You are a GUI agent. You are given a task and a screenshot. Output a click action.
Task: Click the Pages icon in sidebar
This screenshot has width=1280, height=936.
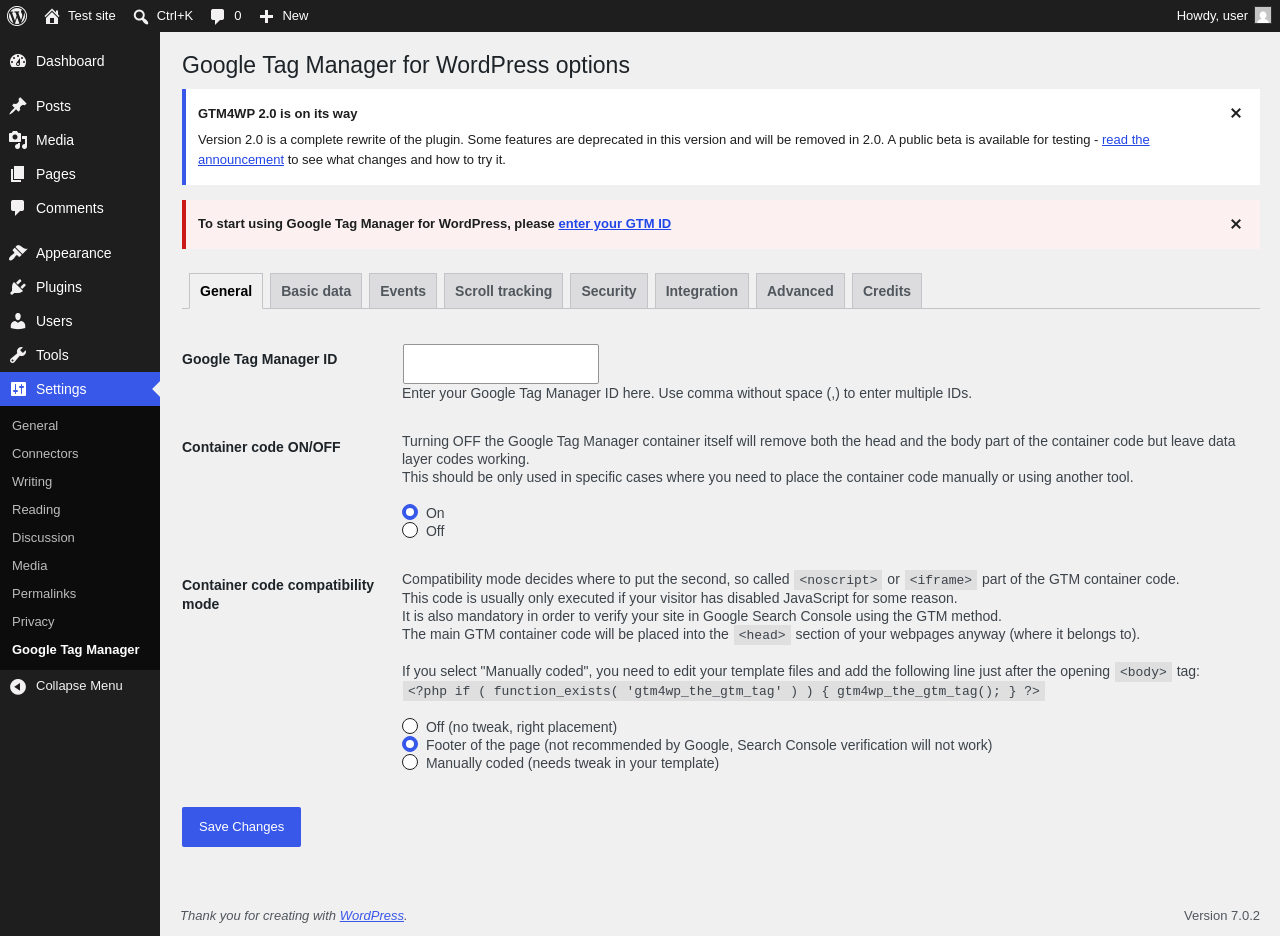pyautogui.click(x=18, y=174)
